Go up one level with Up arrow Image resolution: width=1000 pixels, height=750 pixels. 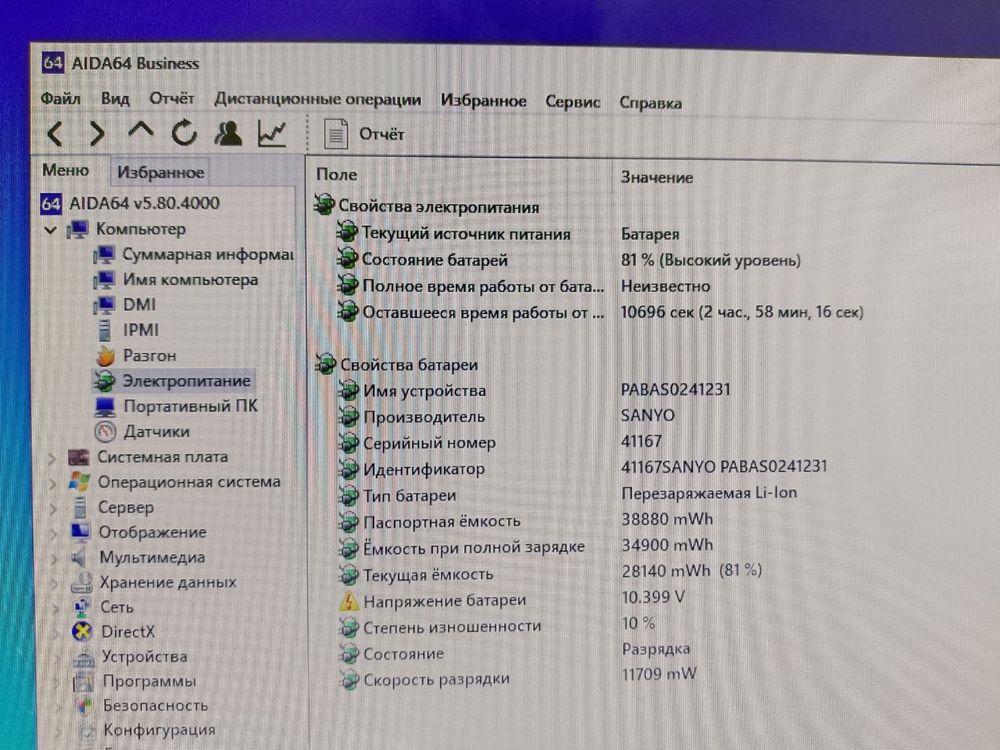140,131
